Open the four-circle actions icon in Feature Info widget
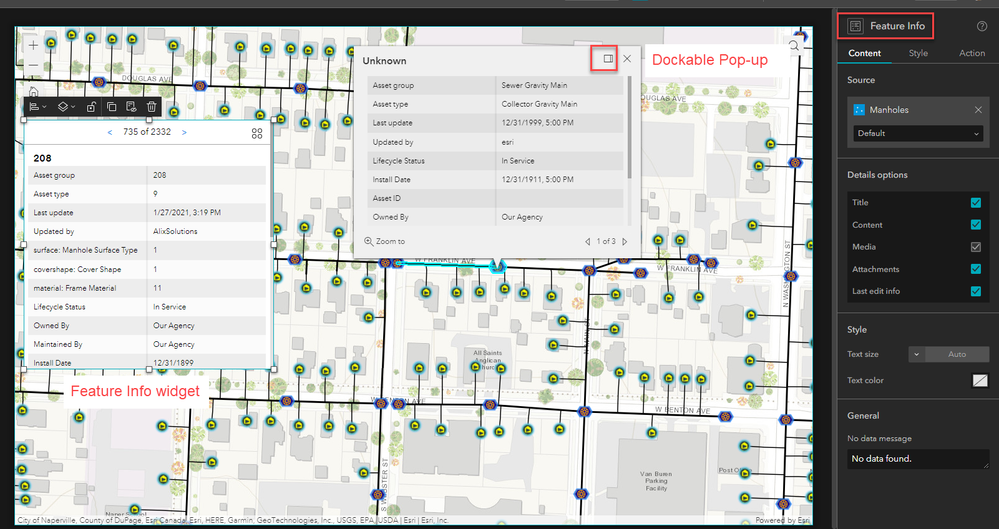 click(x=257, y=133)
